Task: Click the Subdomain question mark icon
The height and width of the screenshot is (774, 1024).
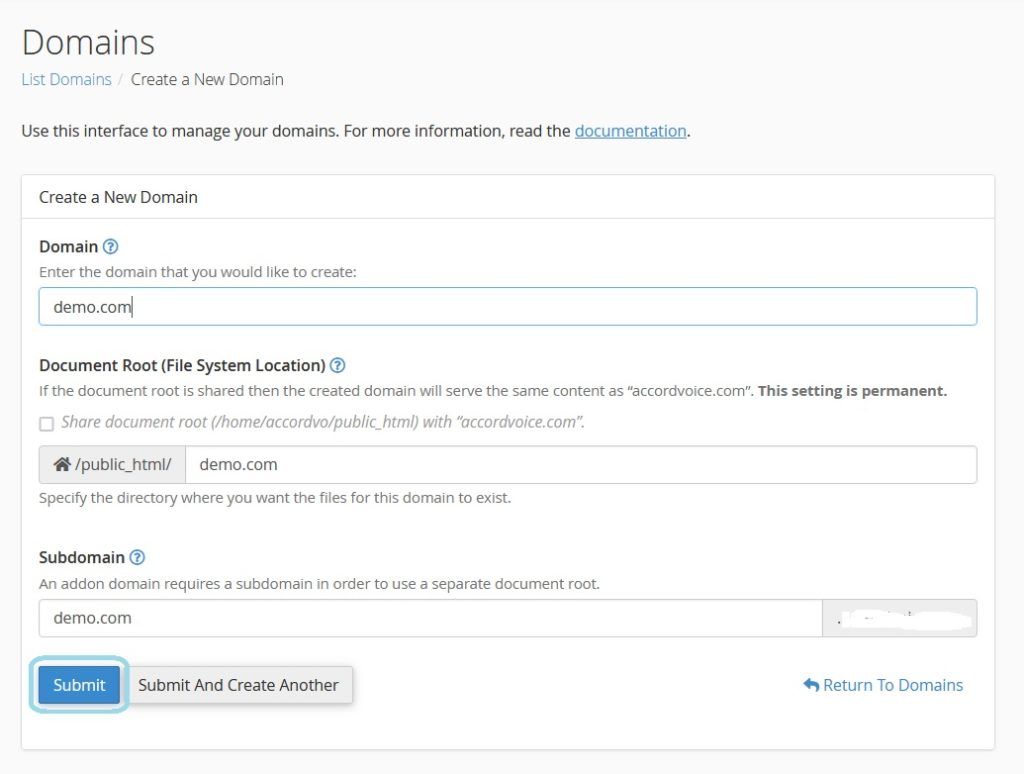Action: click(x=138, y=557)
